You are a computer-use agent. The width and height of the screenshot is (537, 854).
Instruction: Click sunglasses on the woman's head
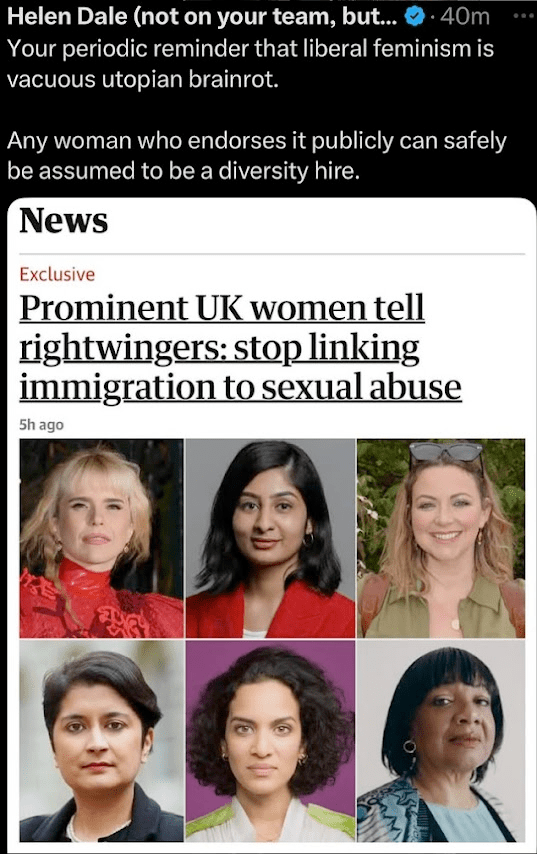tap(446, 452)
